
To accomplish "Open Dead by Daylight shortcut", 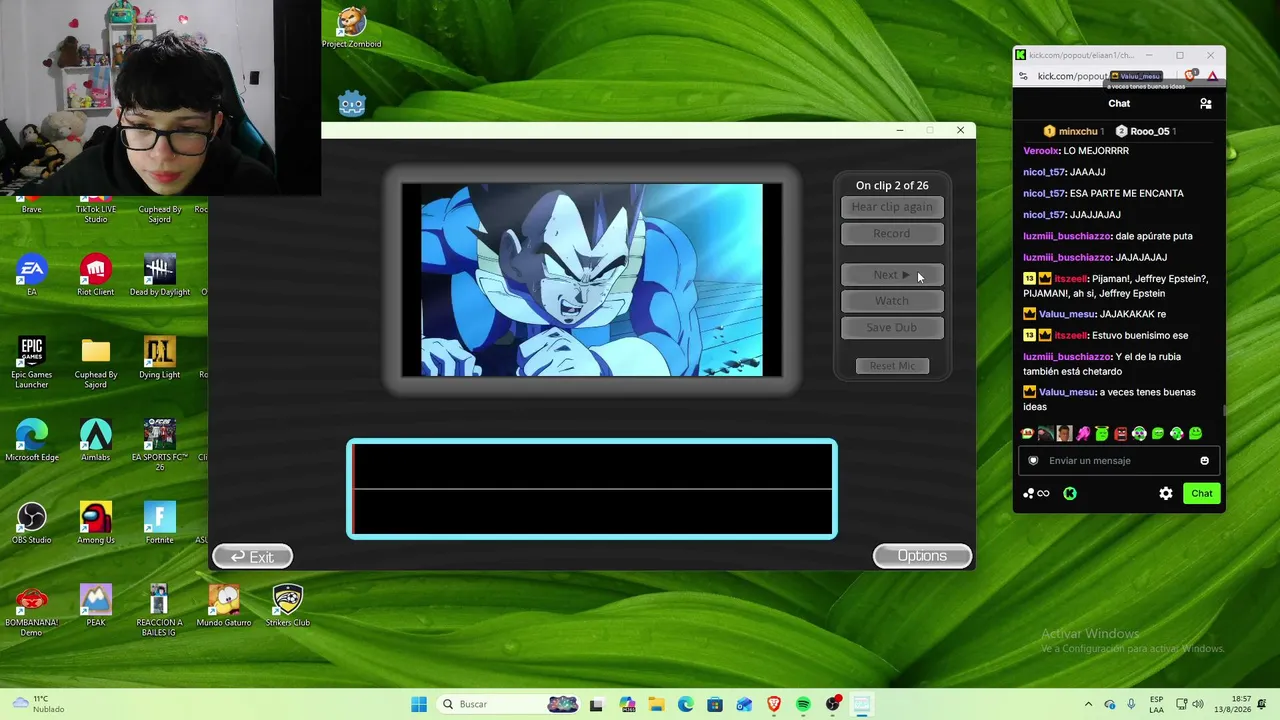I will pyautogui.click(x=160, y=275).
